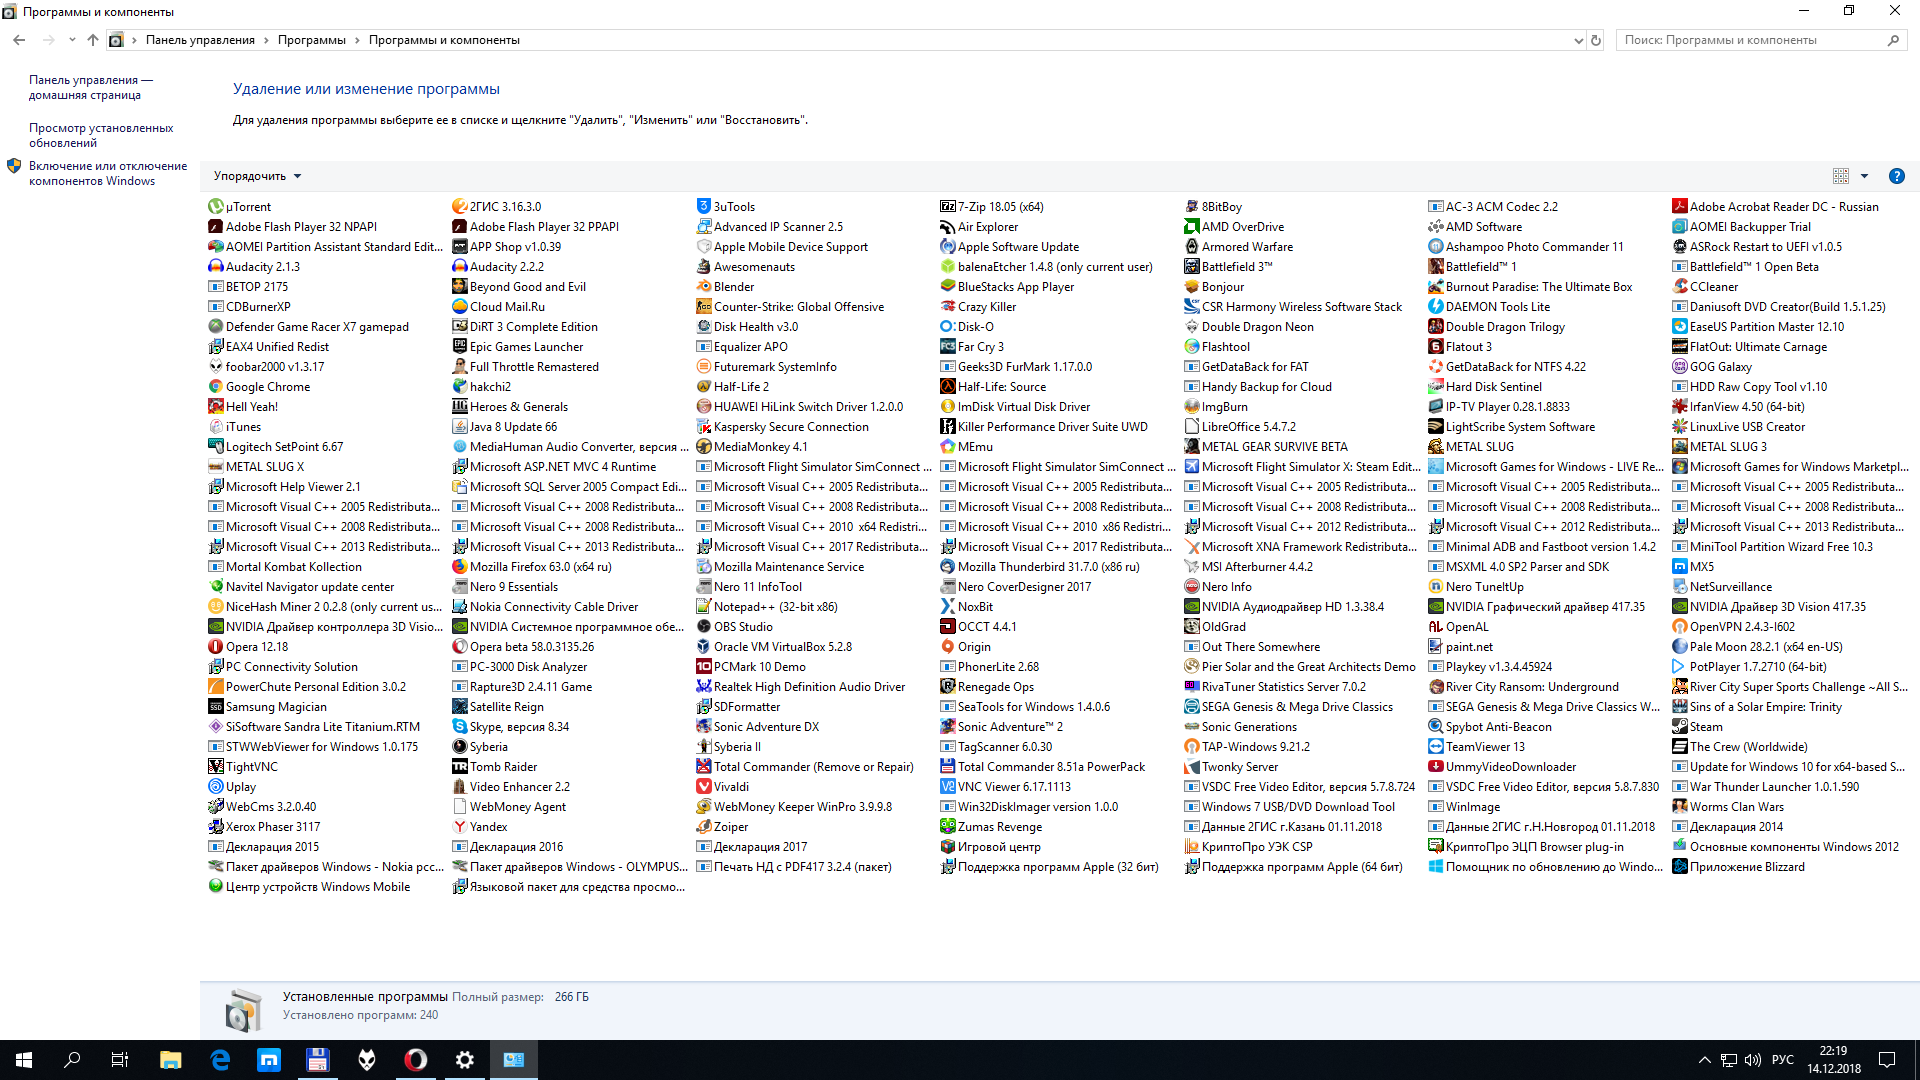Screen dimensions: 1920x1080
Task: Click the Adobe Acrobat Reader DC icon
Action: click(1679, 207)
